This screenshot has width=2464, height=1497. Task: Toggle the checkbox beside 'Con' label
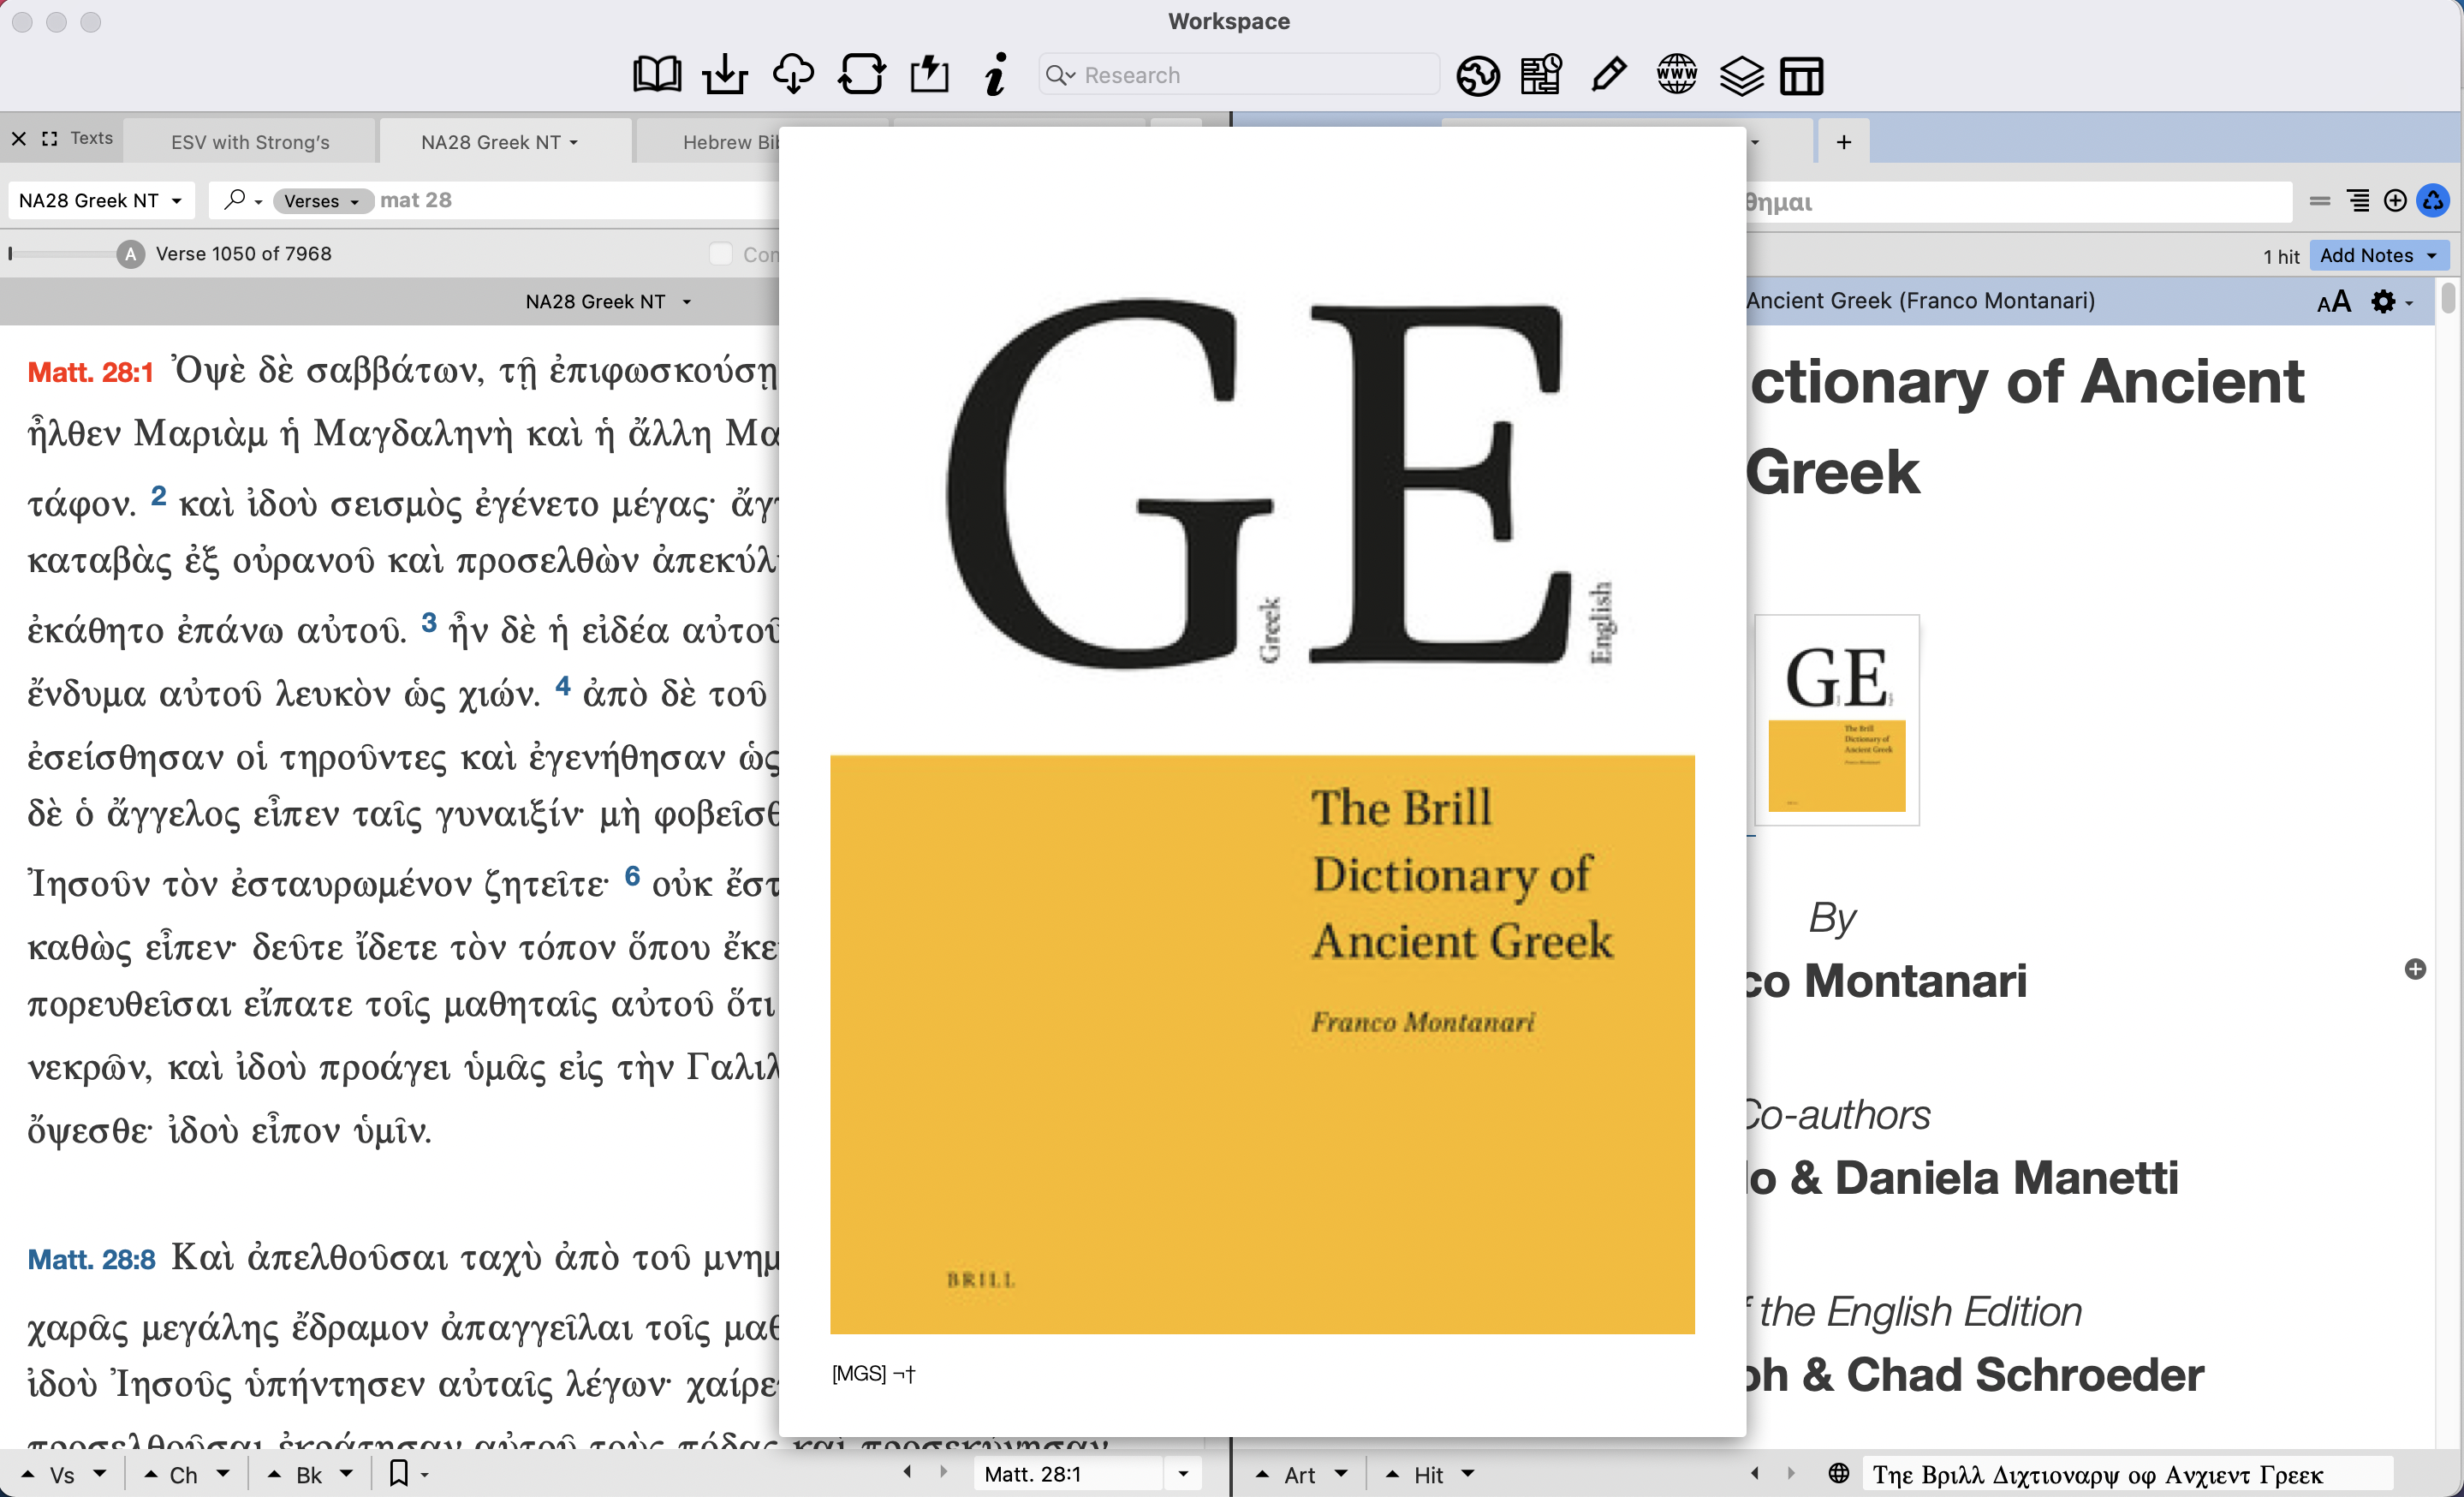pyautogui.click(x=720, y=254)
